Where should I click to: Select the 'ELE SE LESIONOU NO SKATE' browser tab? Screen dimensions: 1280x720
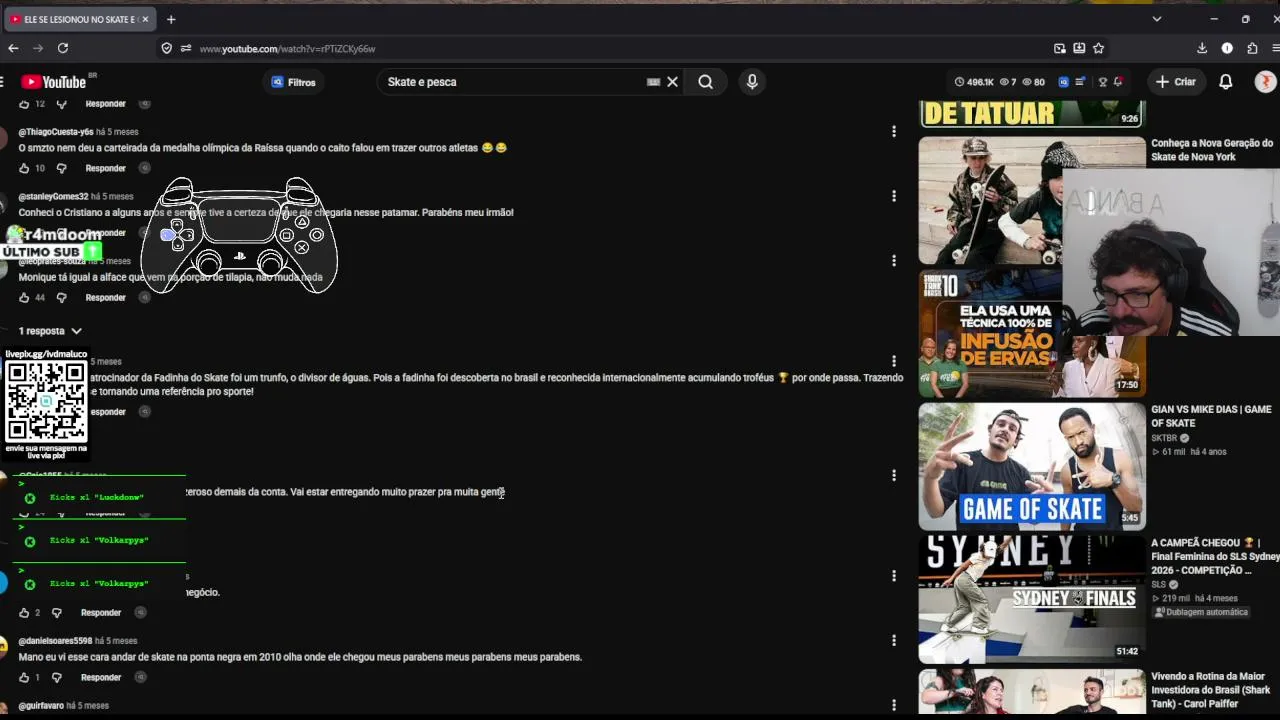[x=79, y=19]
